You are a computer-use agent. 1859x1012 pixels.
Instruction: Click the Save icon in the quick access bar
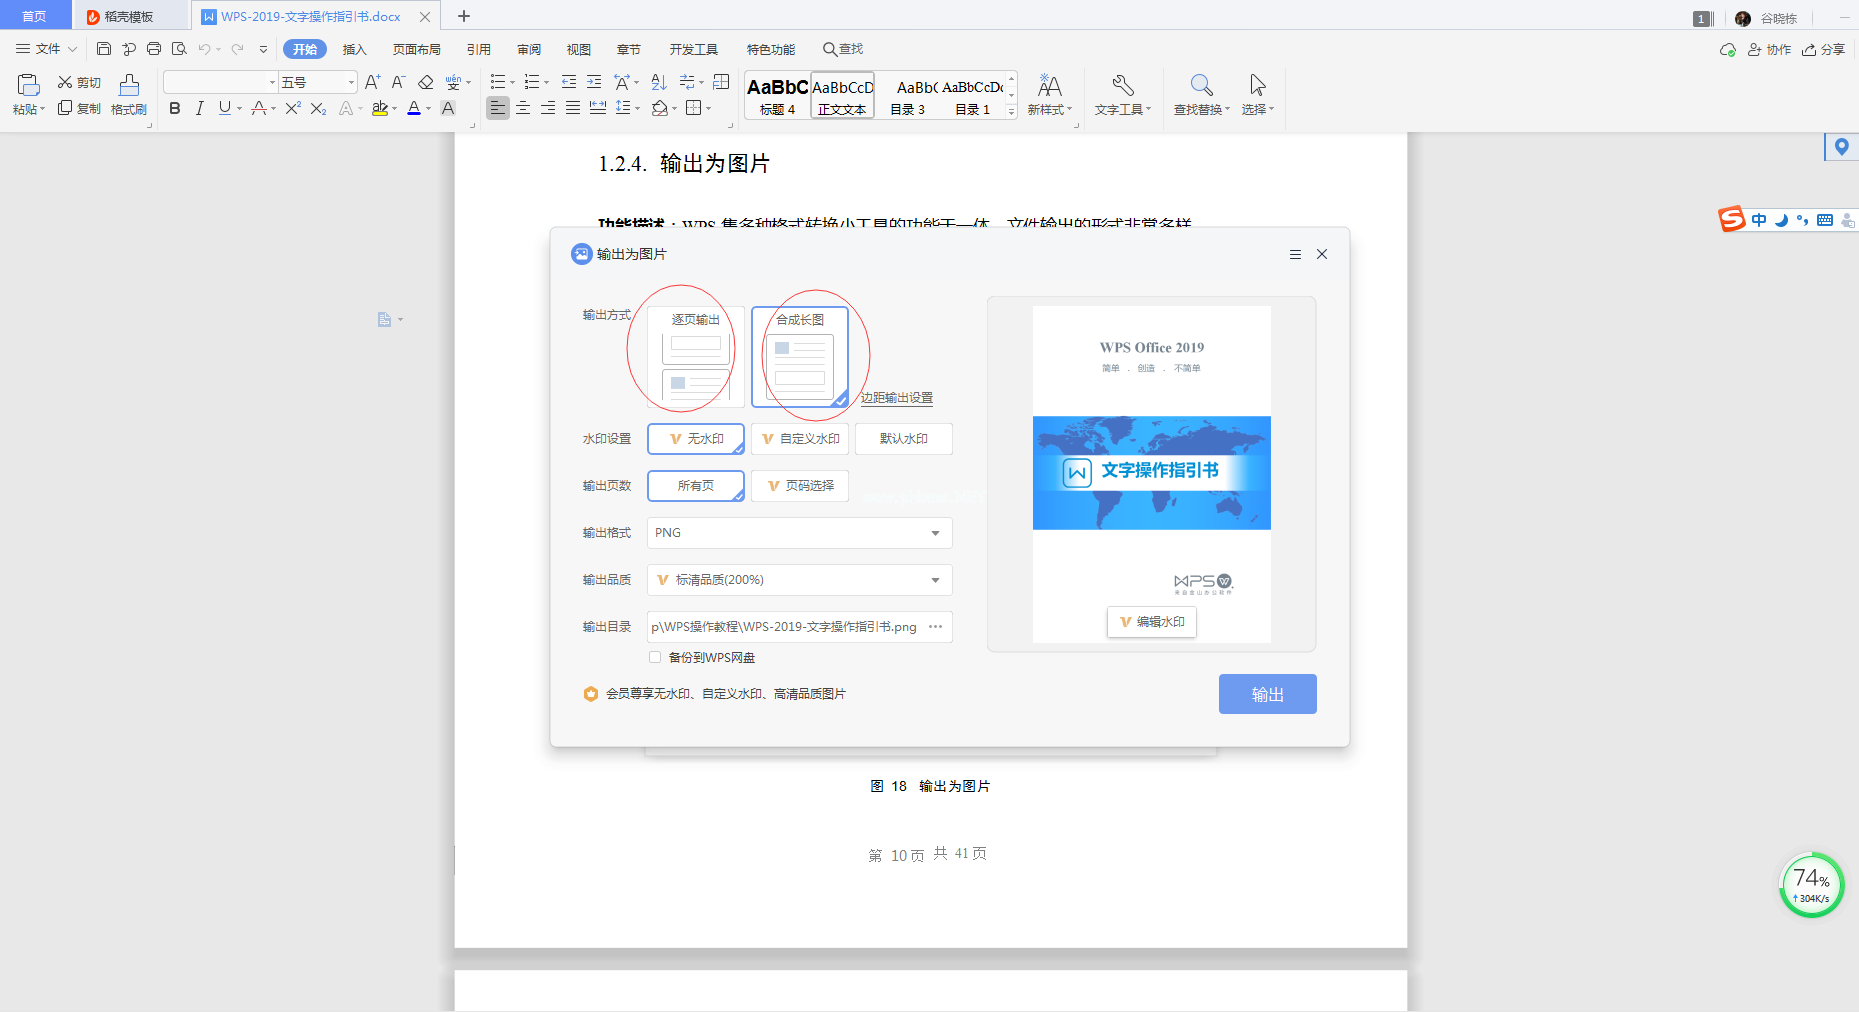tap(104, 49)
